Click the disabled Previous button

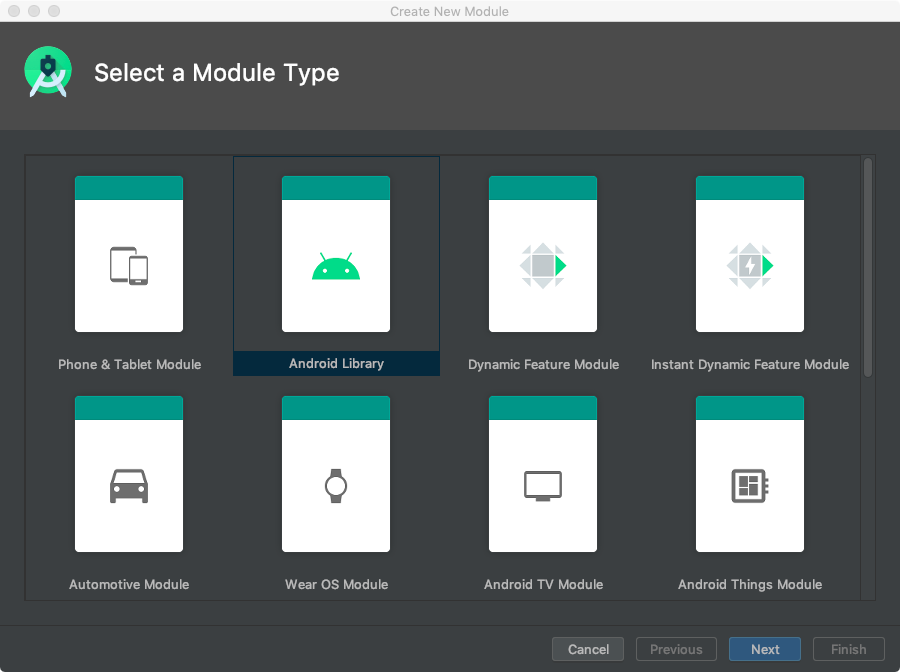point(676,649)
